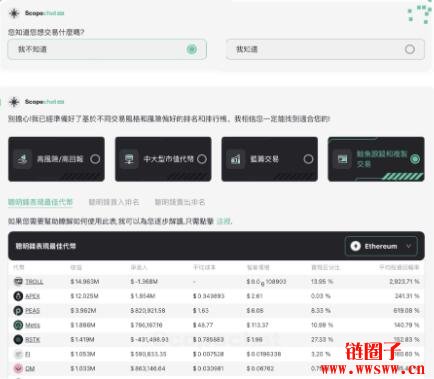Choose the 我知道 option box

pyautogui.click(x=325, y=49)
